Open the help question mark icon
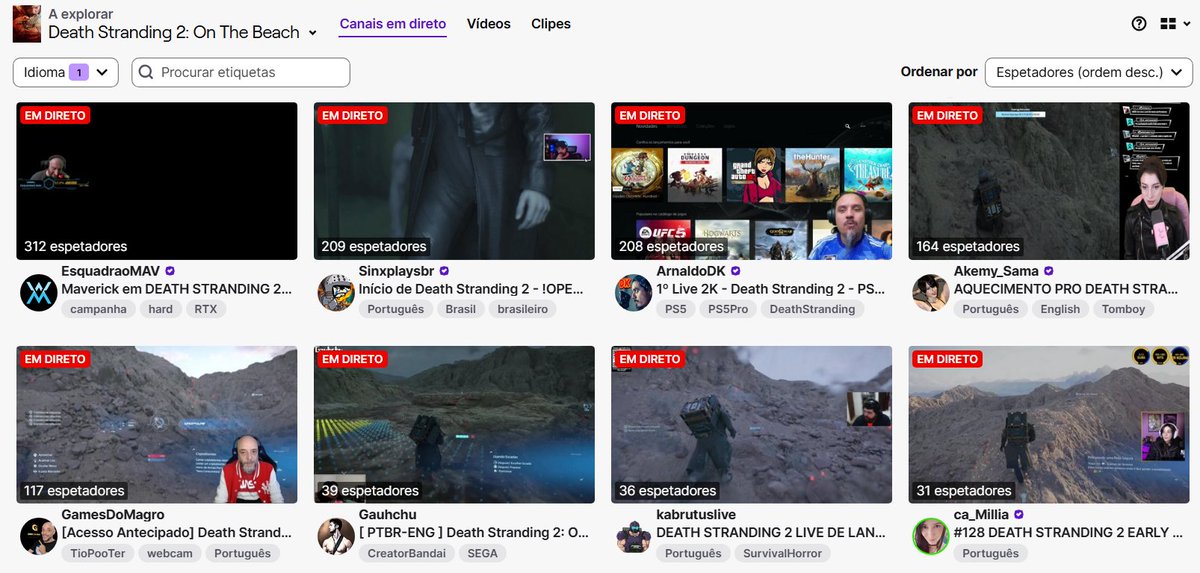This screenshot has width=1200, height=573. (1139, 24)
